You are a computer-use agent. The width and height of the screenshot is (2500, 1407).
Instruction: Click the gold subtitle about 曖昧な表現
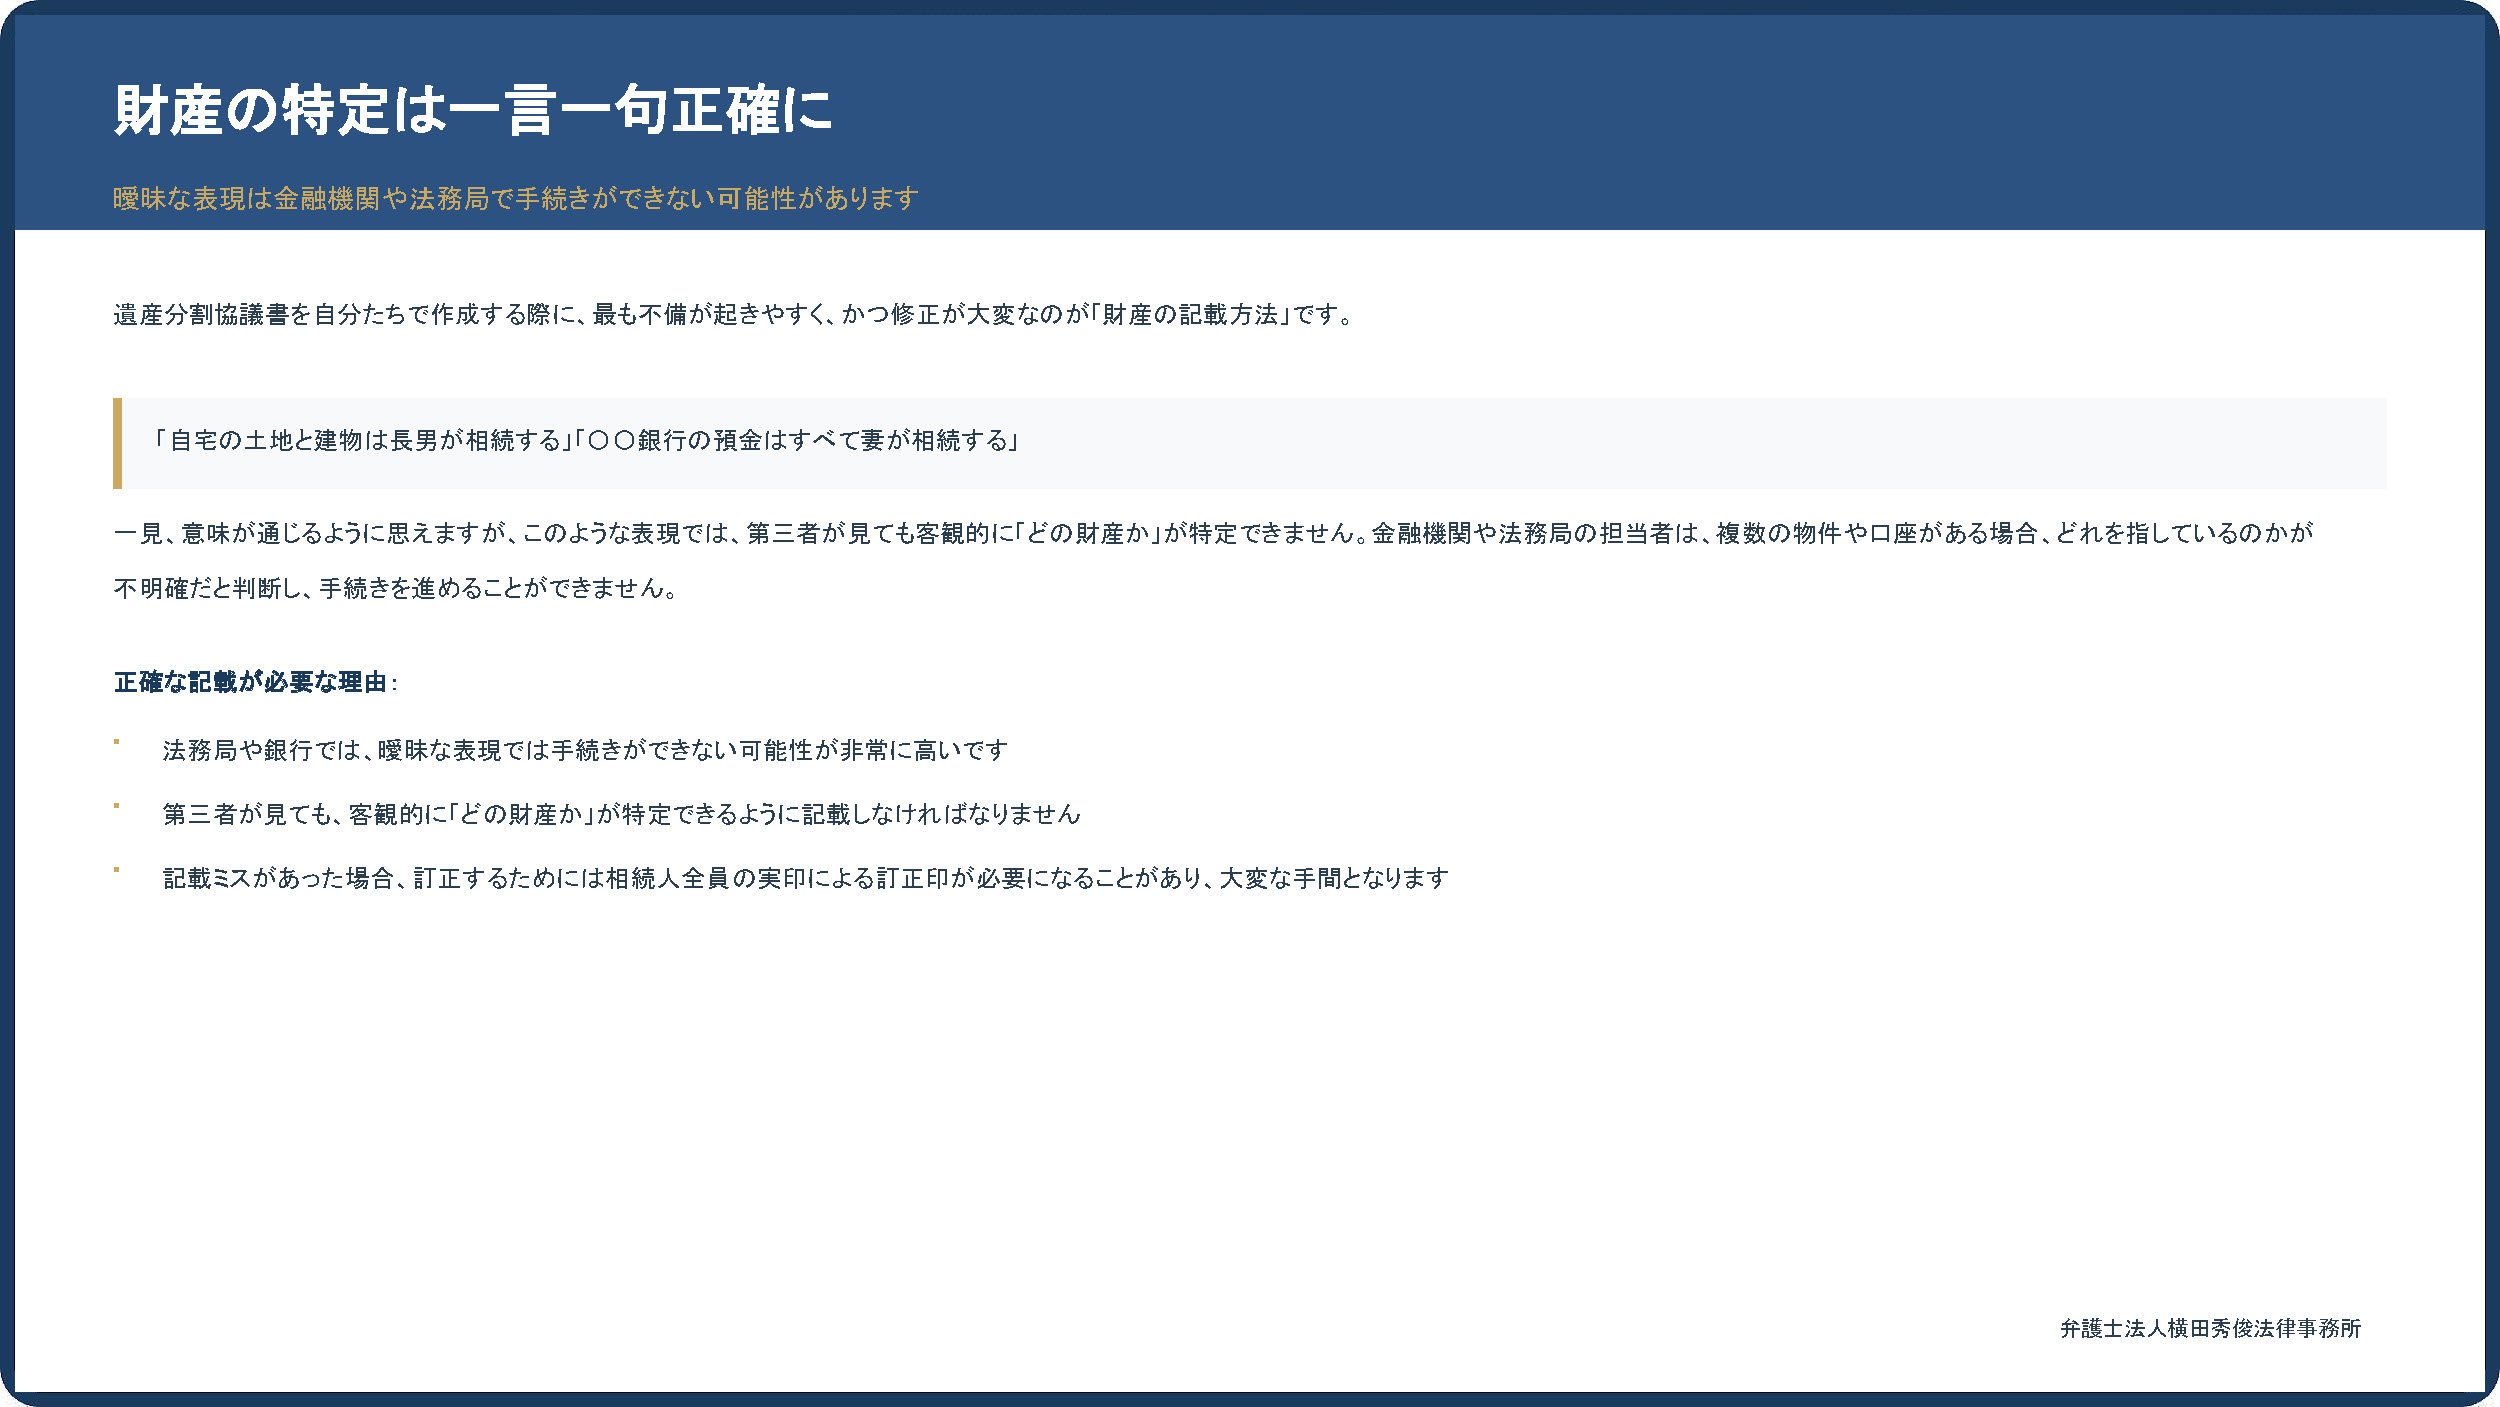515,198
